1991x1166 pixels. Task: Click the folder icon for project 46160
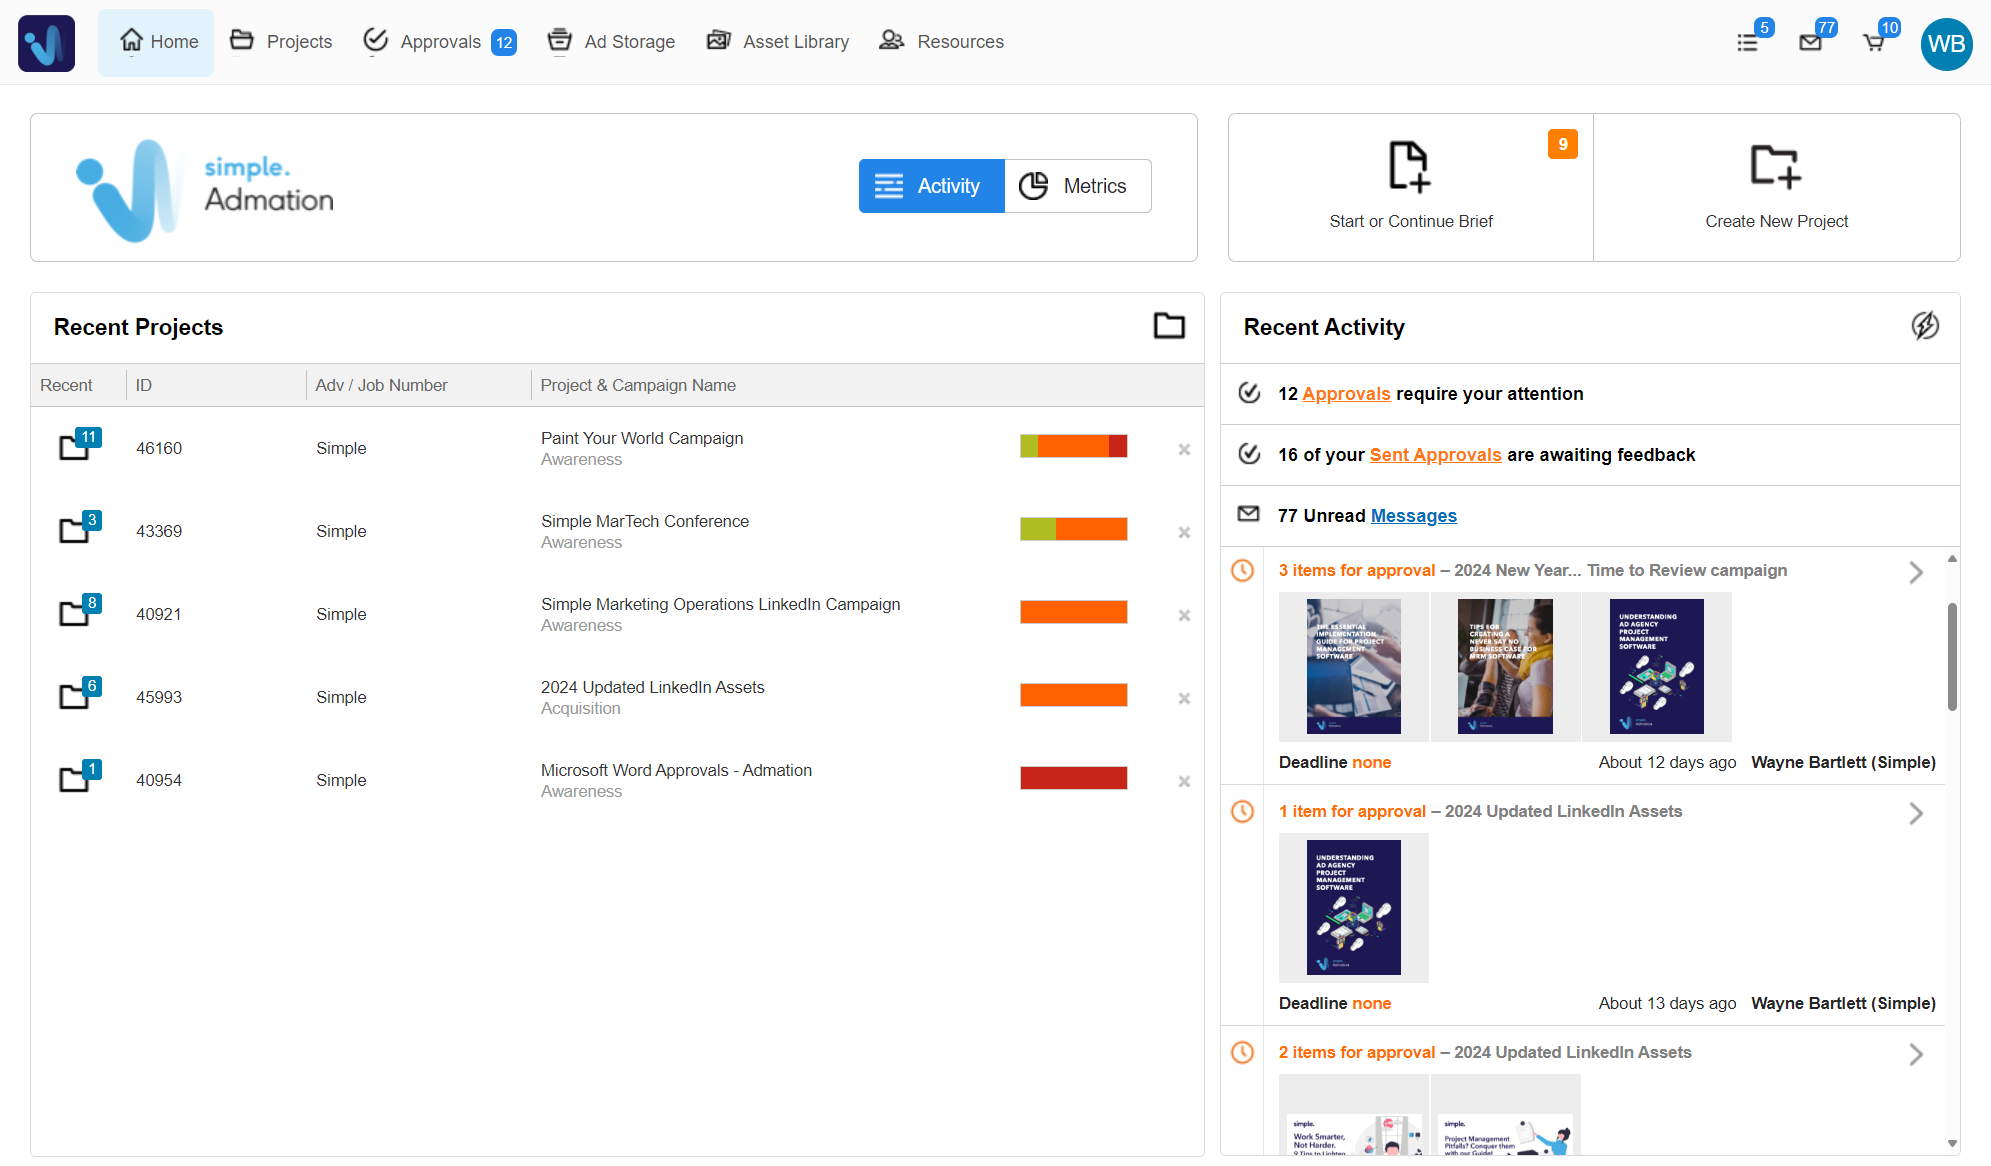click(75, 447)
